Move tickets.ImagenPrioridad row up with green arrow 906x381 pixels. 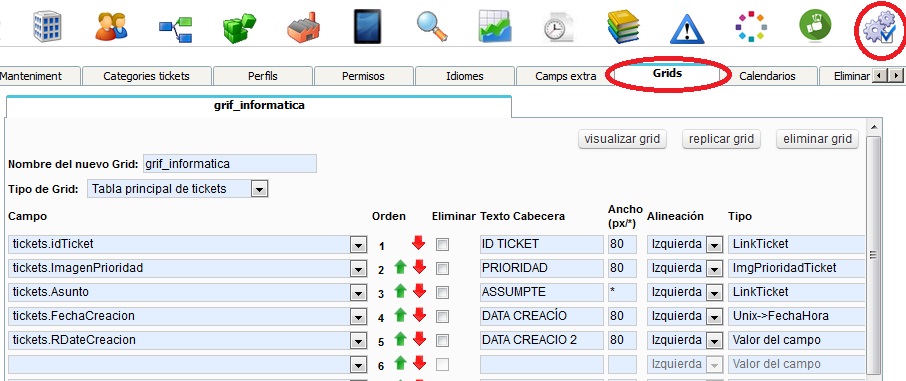point(400,267)
